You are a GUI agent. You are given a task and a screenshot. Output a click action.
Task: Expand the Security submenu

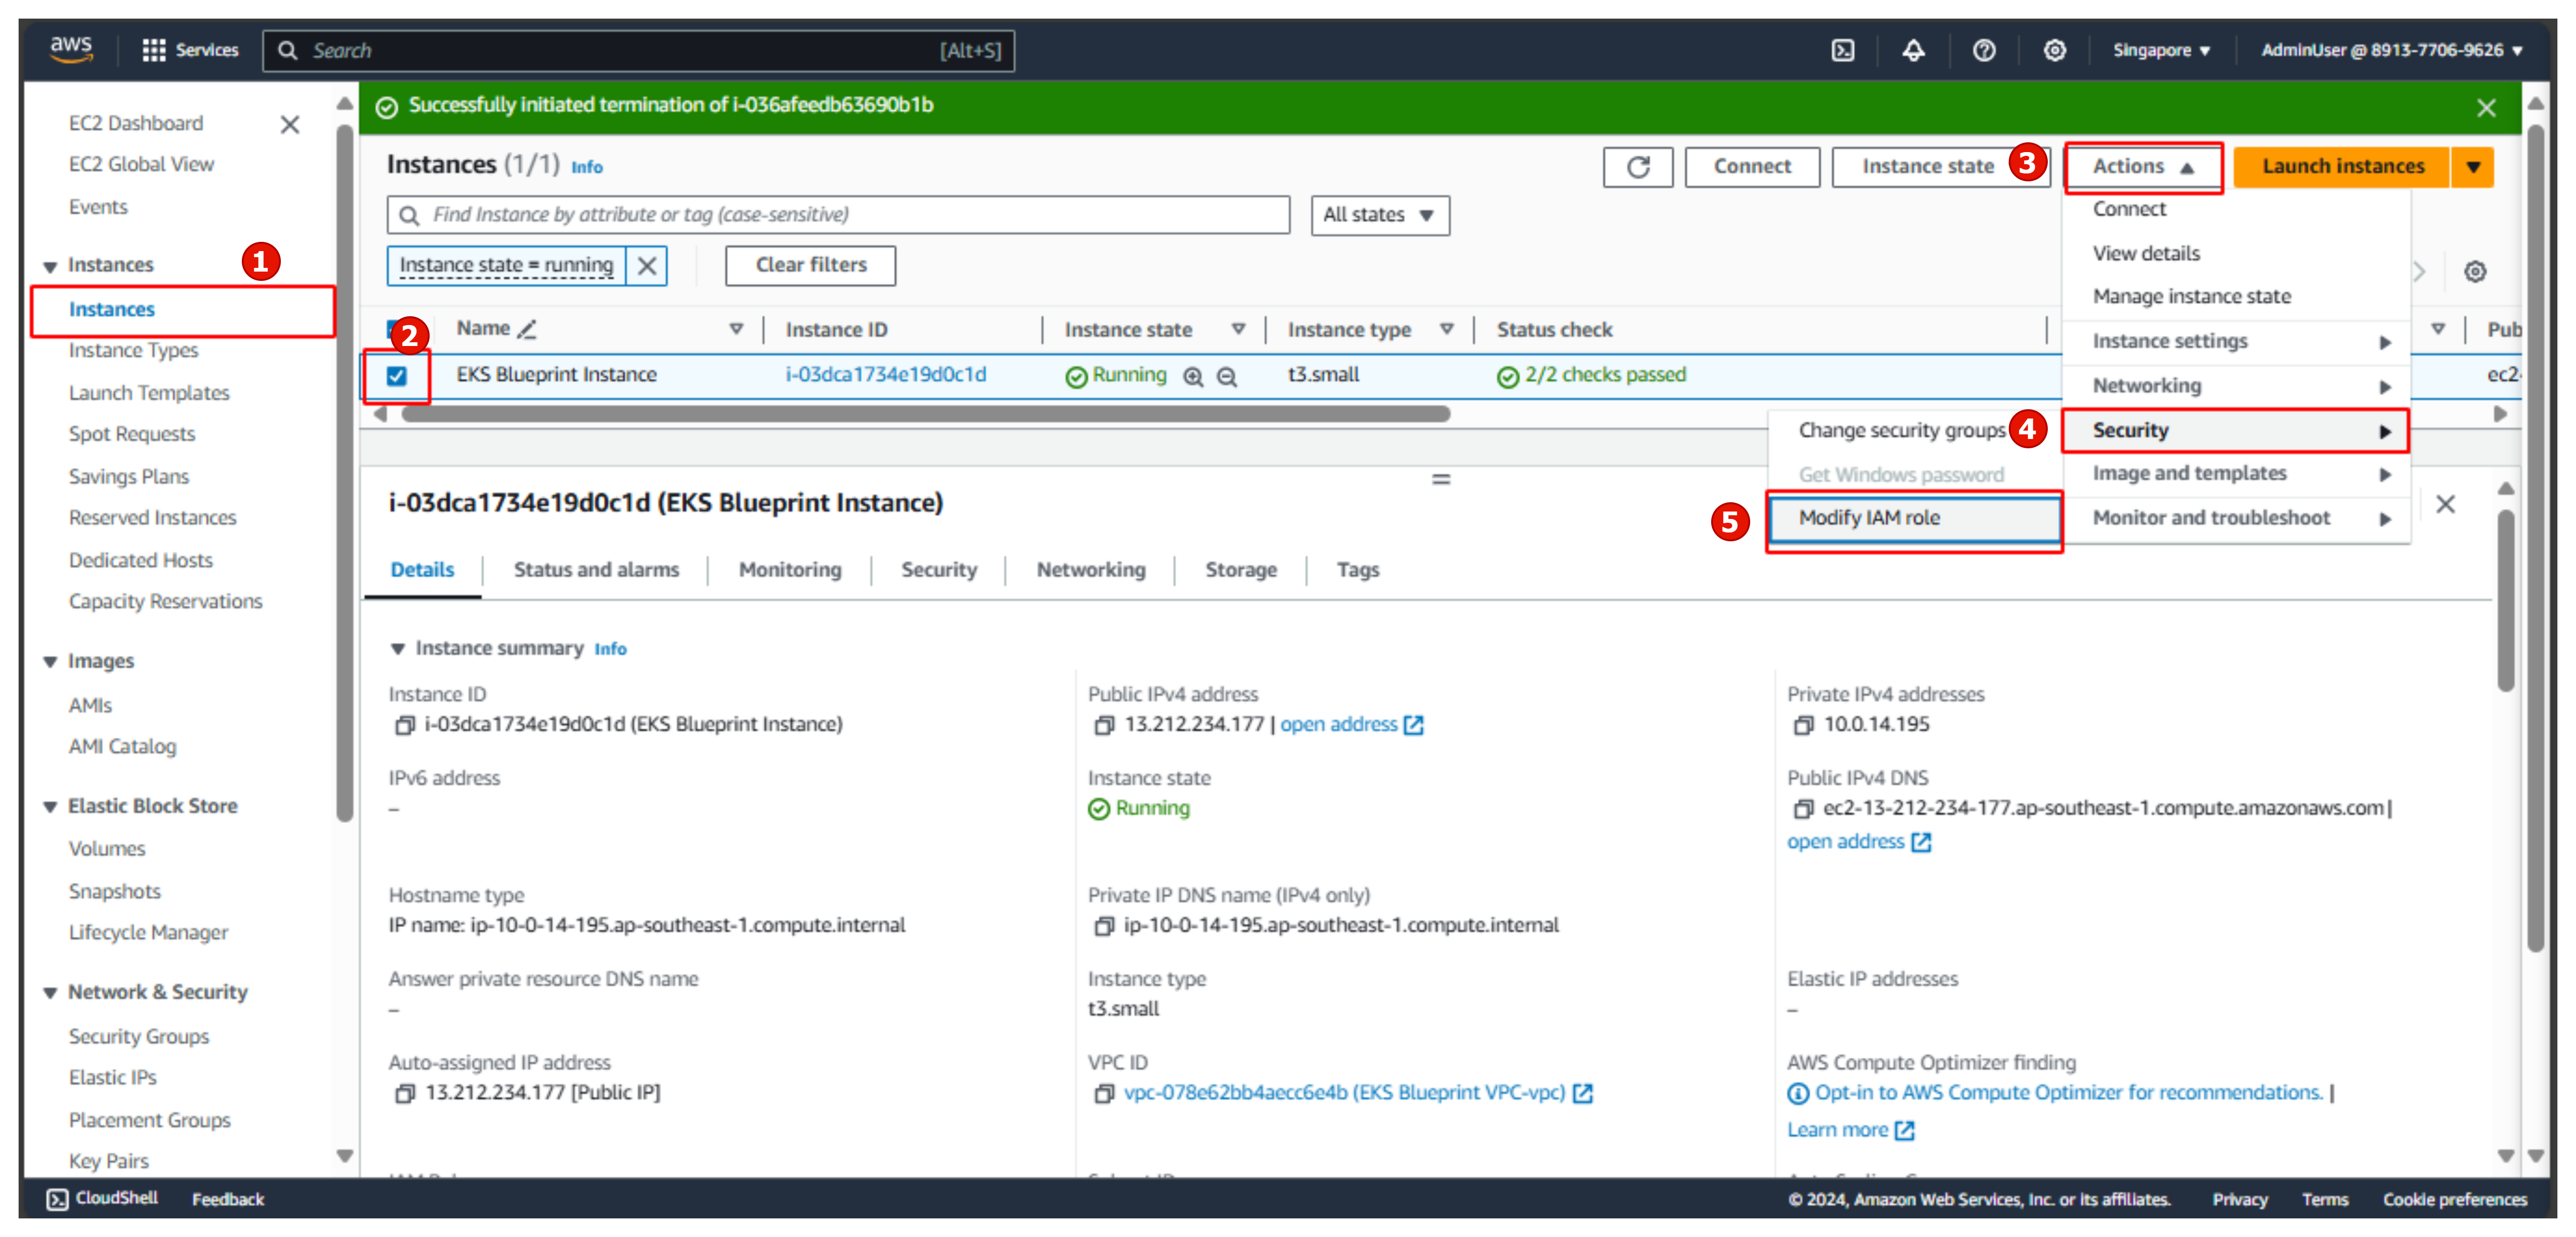coord(2237,431)
